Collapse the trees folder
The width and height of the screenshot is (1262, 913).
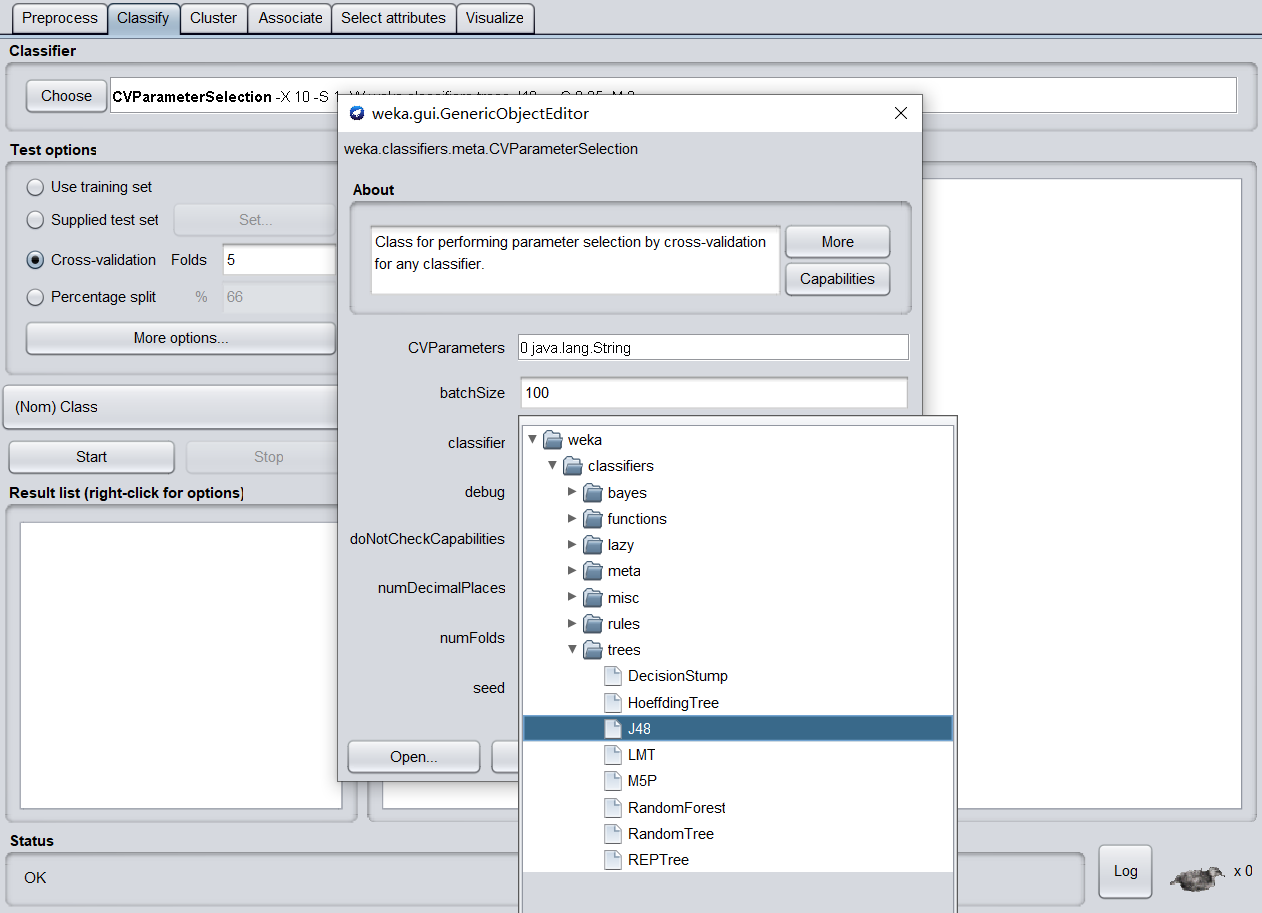point(572,649)
